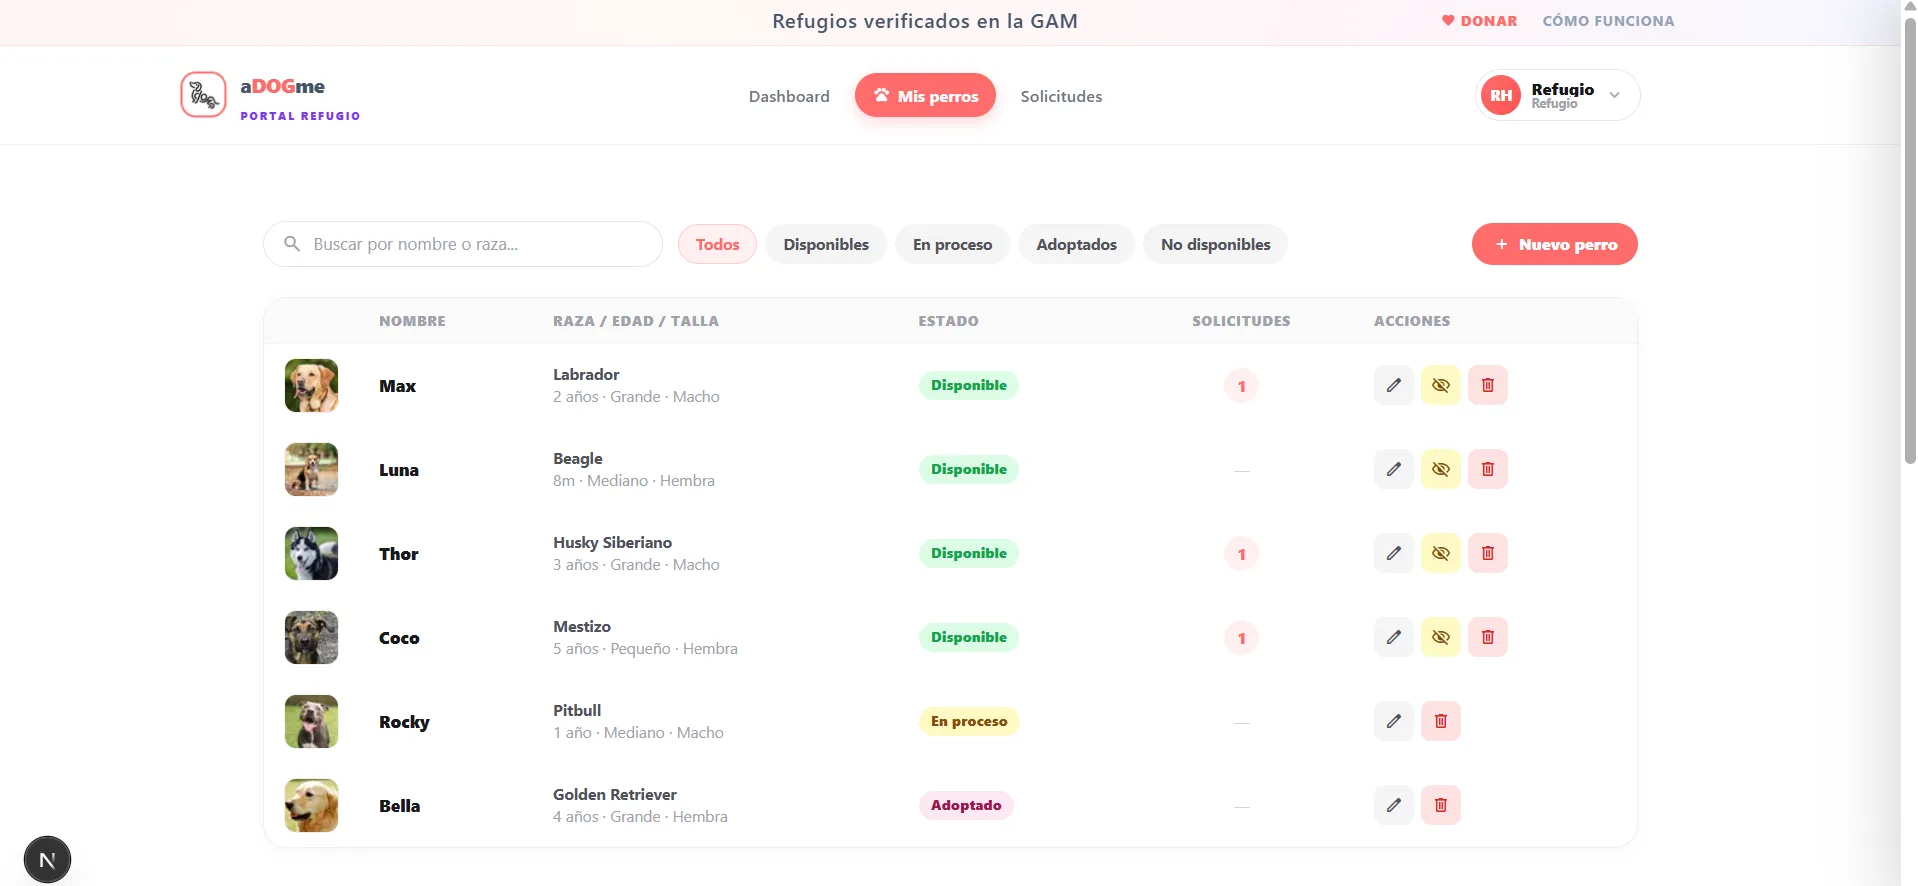The width and height of the screenshot is (1918, 886).
Task: Edit Bella with the pencil icon
Action: click(1393, 805)
